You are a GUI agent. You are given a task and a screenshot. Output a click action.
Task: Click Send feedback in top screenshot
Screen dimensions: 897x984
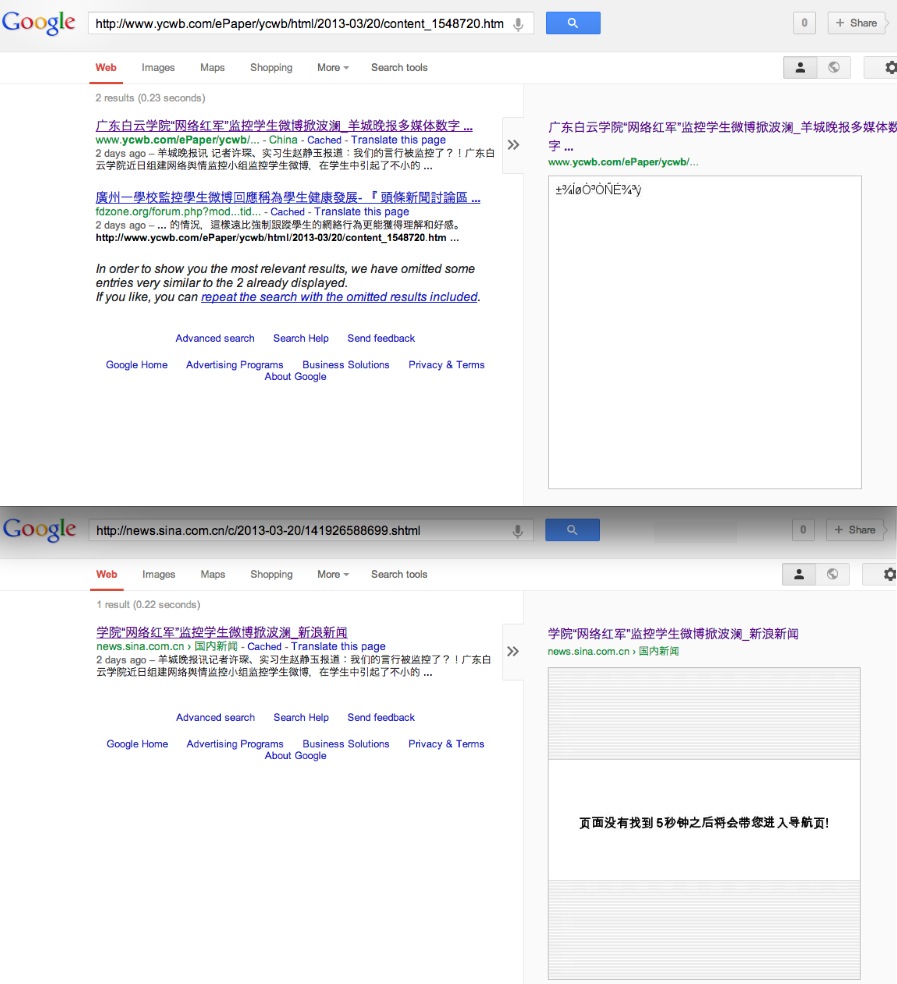click(381, 338)
